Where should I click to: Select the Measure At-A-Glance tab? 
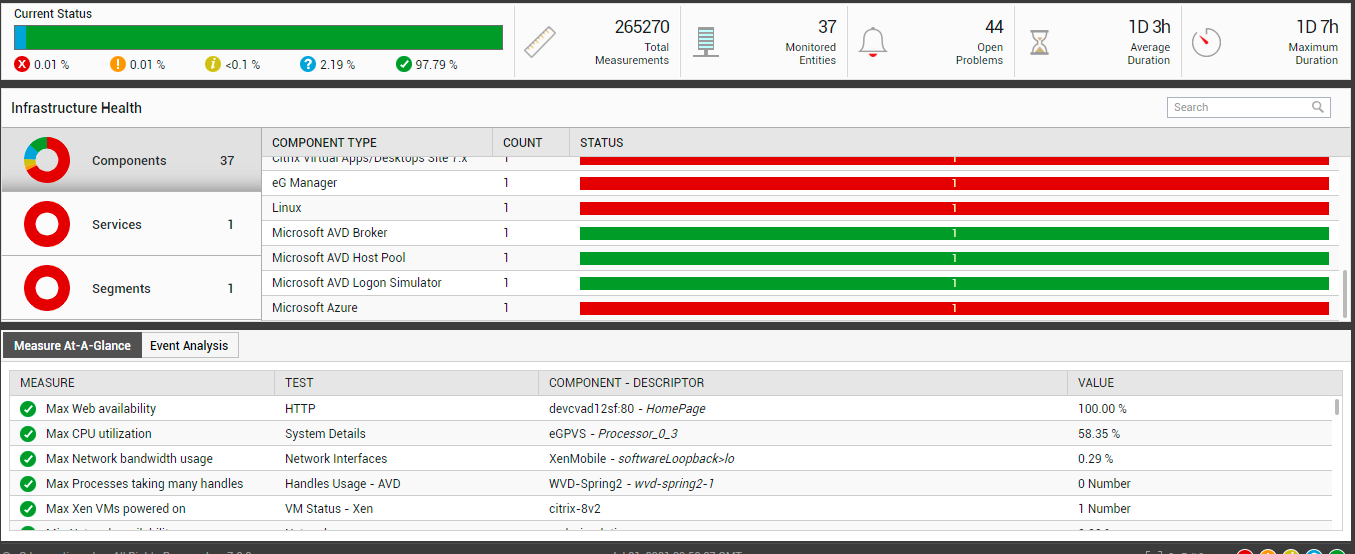coord(72,345)
